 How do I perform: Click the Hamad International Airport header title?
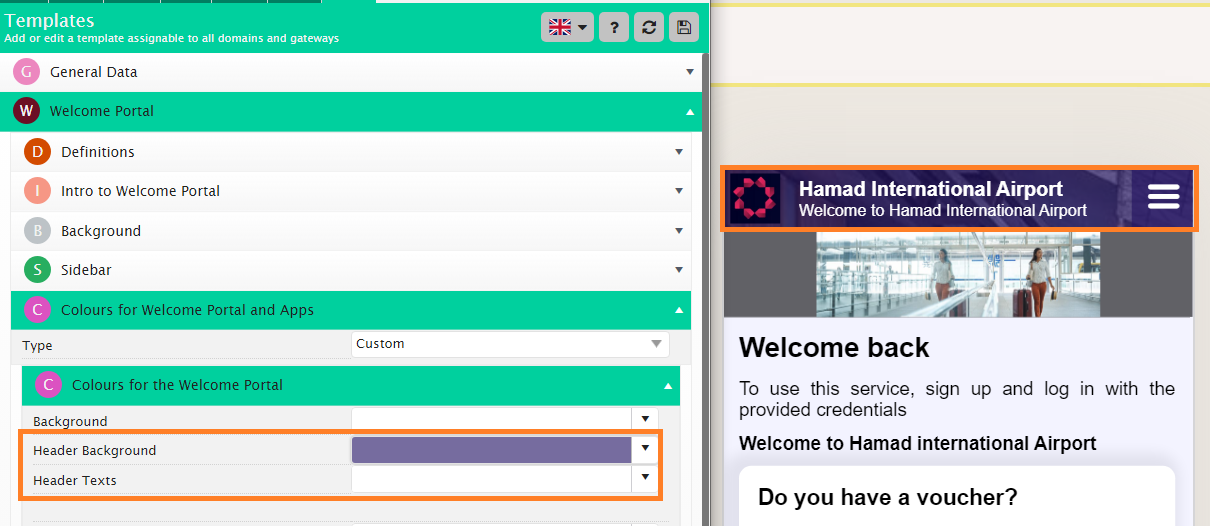click(931, 189)
